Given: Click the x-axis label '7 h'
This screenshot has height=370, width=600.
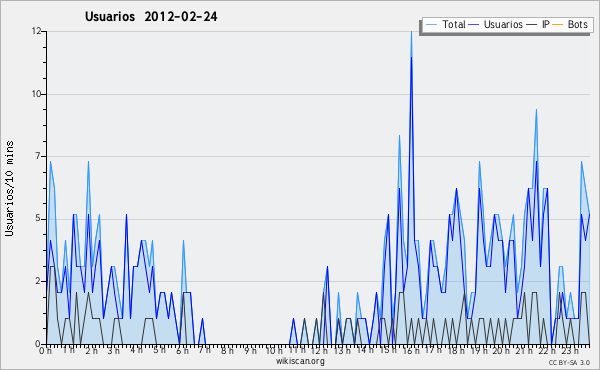Looking at the screenshot, I should 204,350.
